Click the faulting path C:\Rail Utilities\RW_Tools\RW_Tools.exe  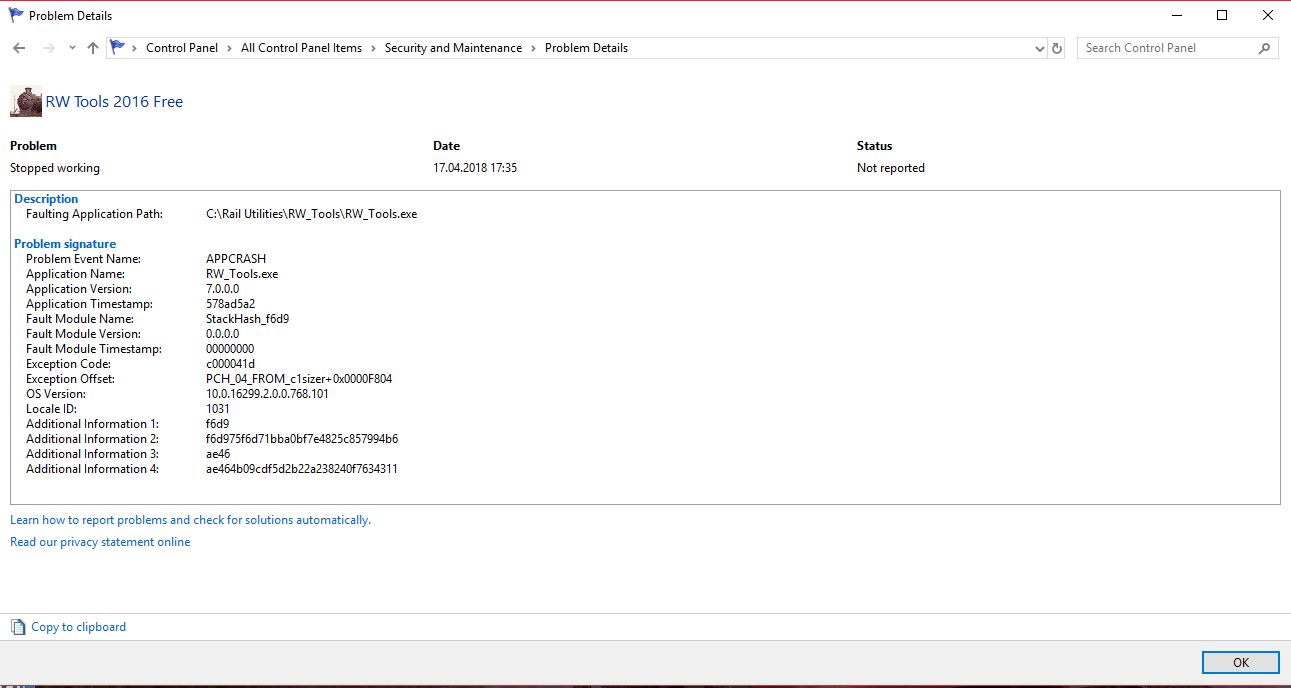coord(311,214)
